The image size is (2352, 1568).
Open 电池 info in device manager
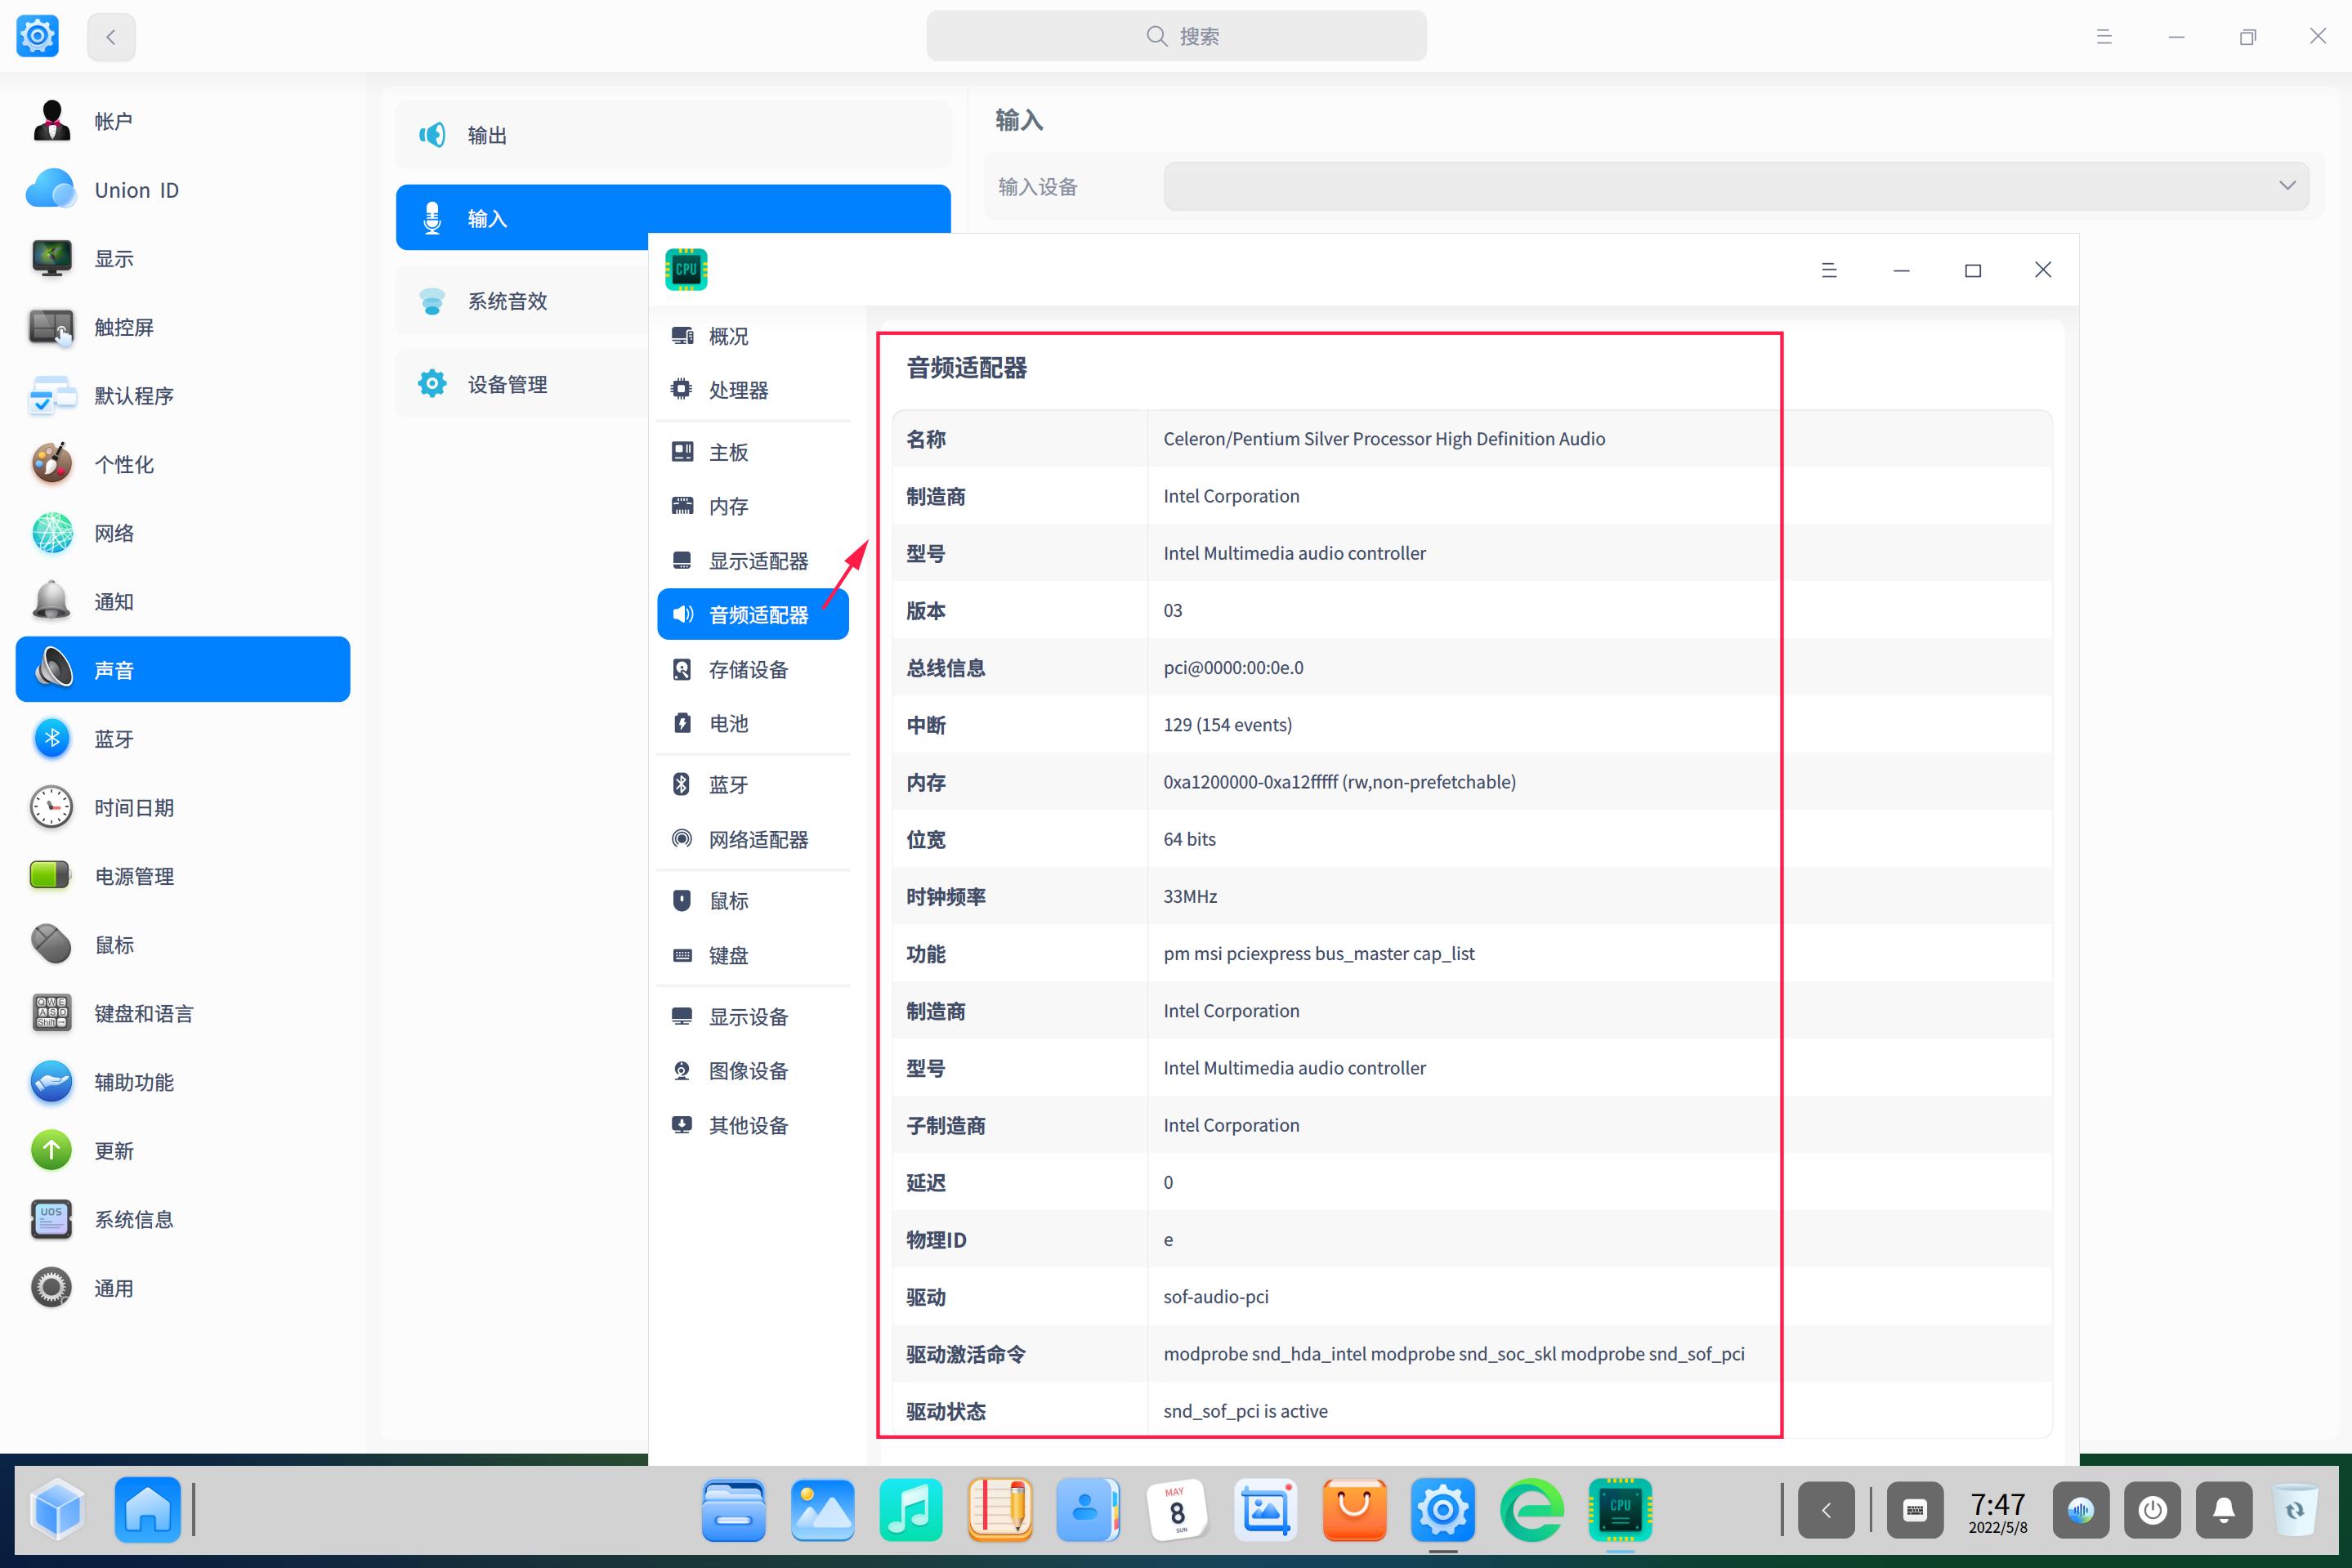[x=727, y=723]
